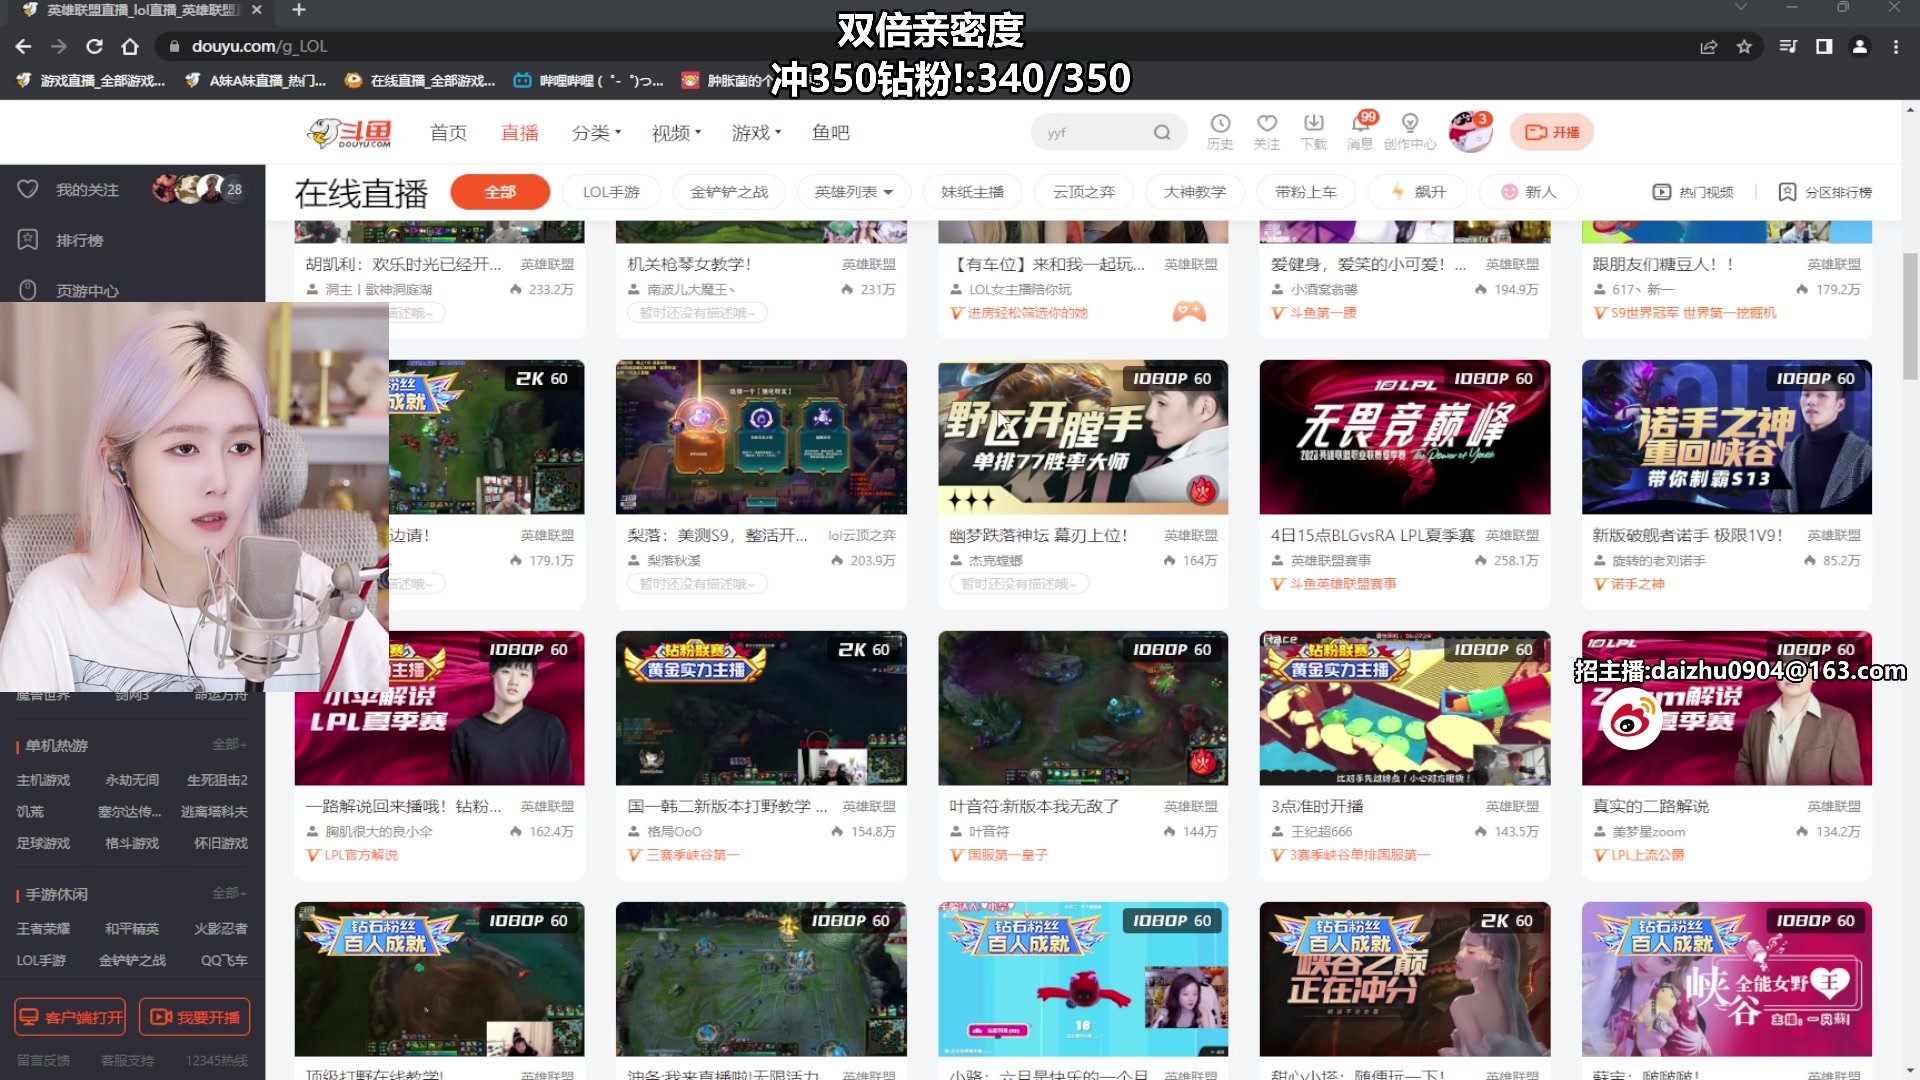The width and height of the screenshot is (1920, 1080).
Task: Open 首页 home nav item
Action: pos(448,133)
